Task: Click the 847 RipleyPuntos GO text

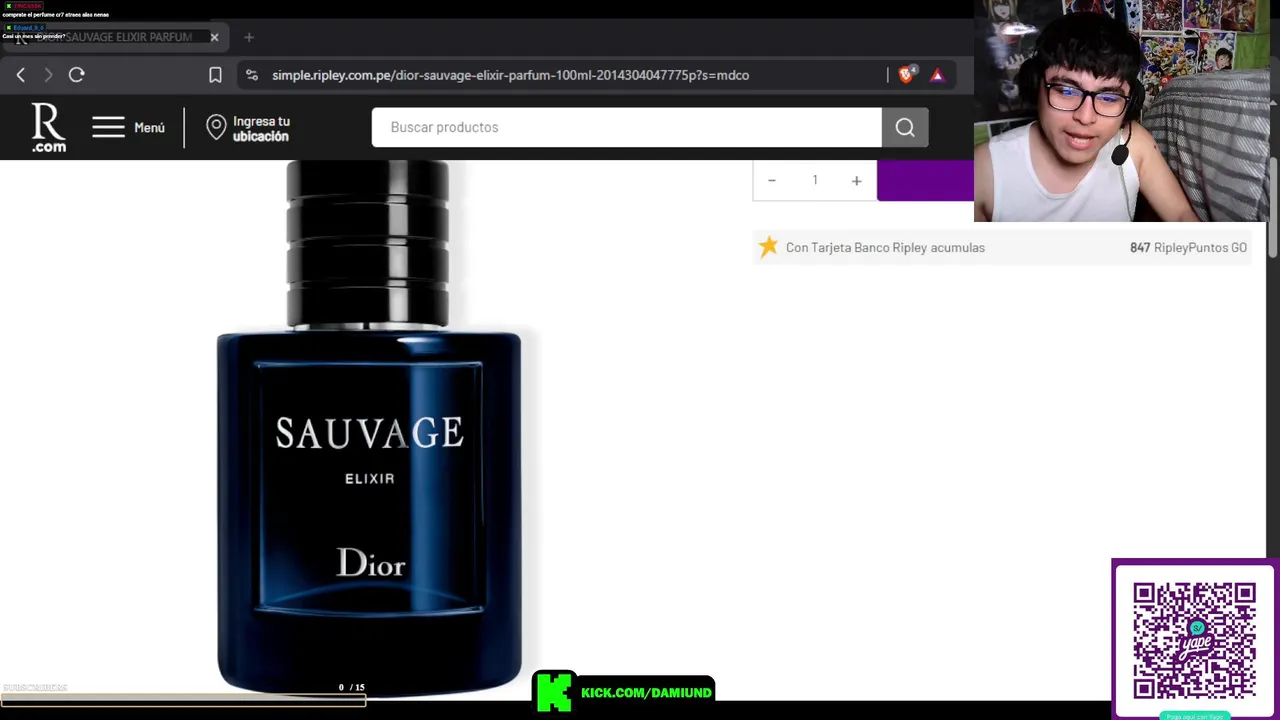Action: 1188,247
